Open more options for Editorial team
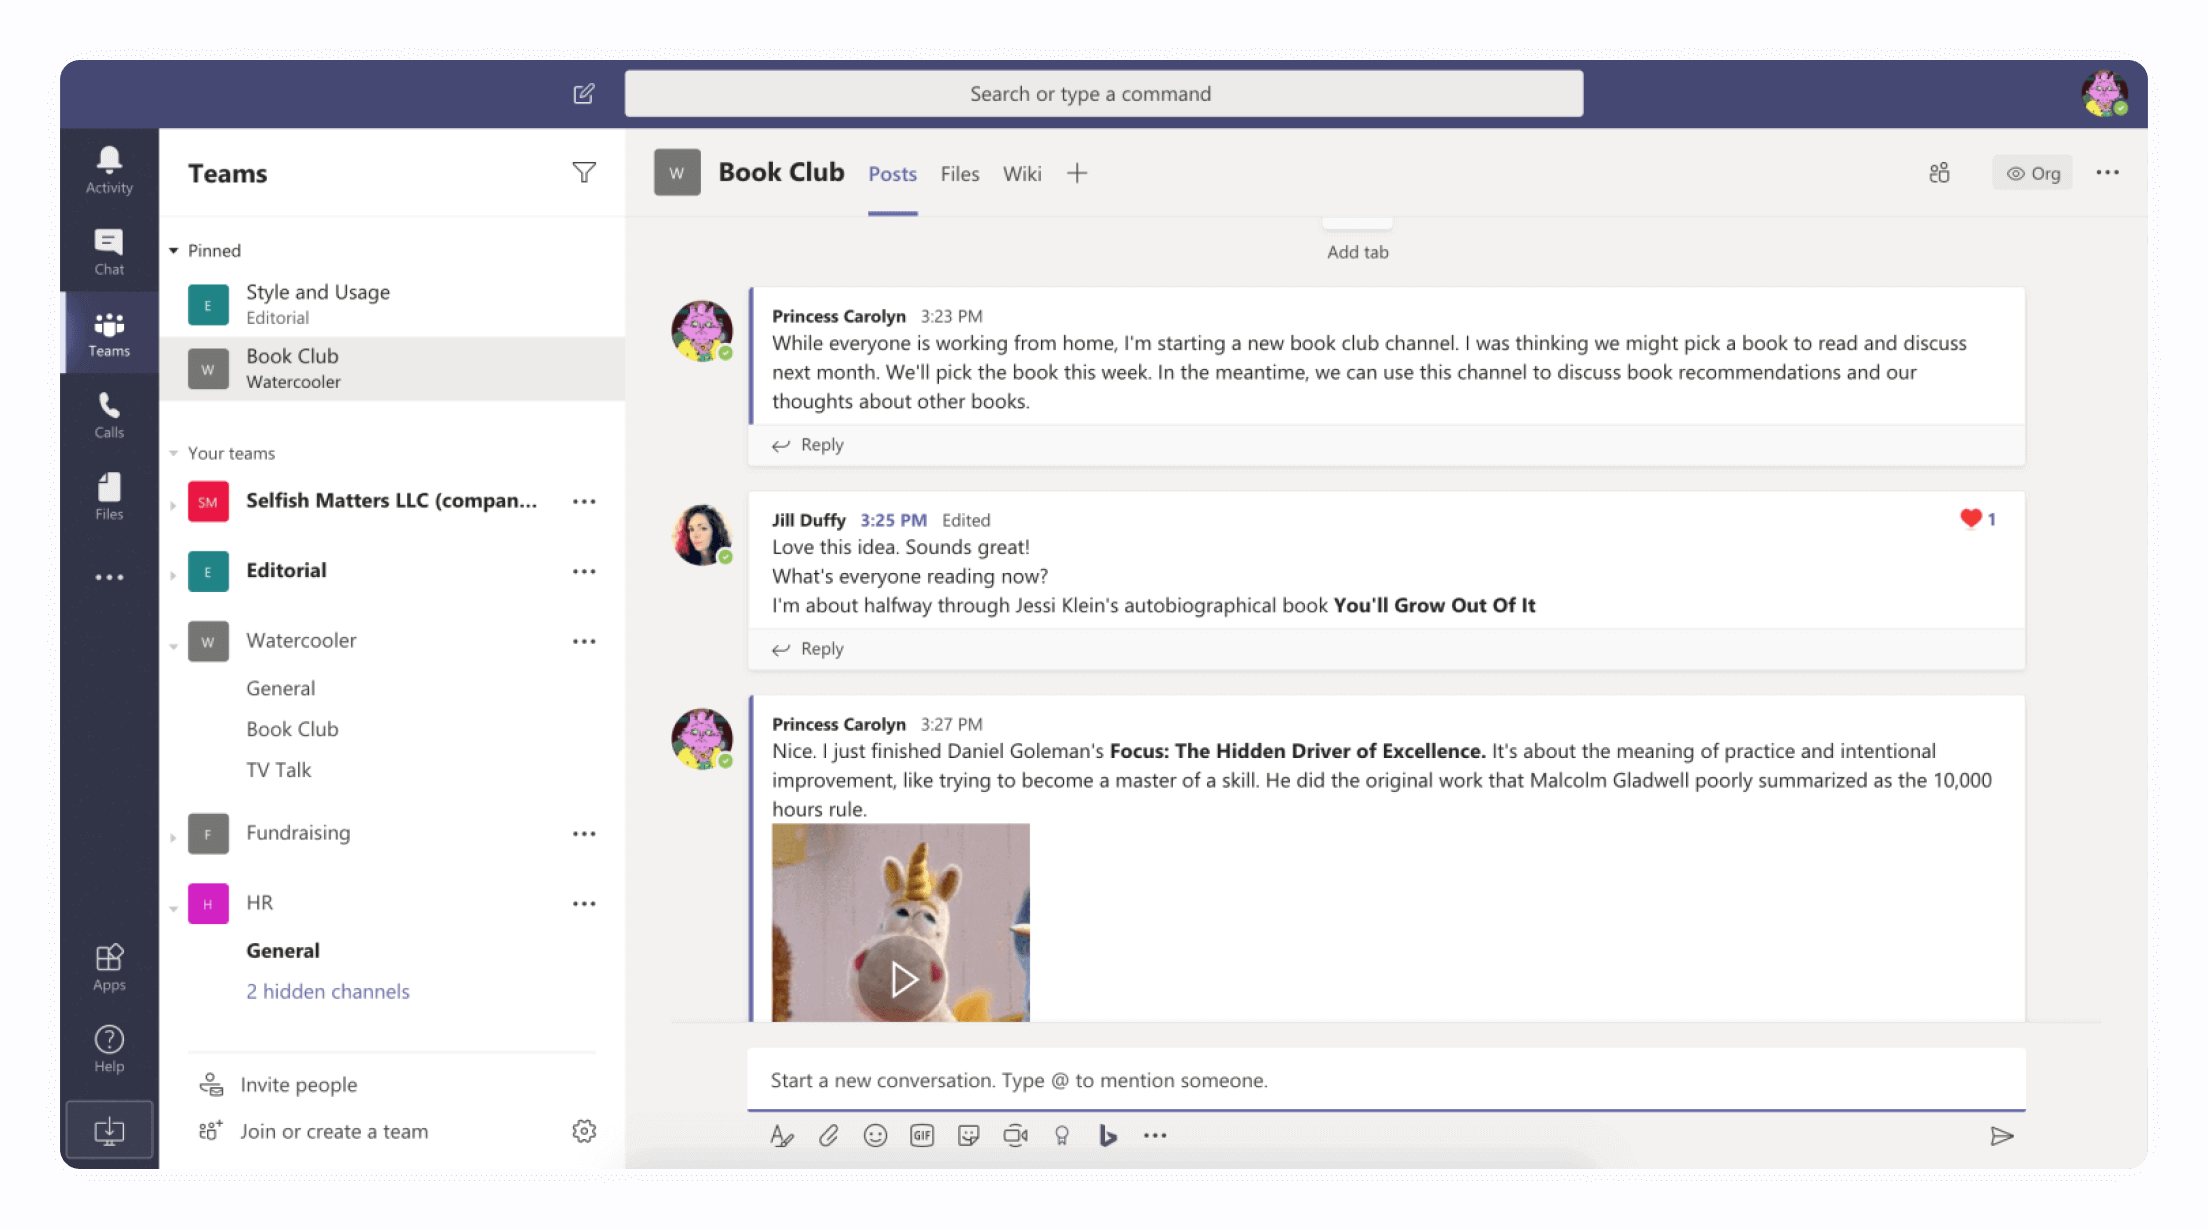 [x=584, y=571]
